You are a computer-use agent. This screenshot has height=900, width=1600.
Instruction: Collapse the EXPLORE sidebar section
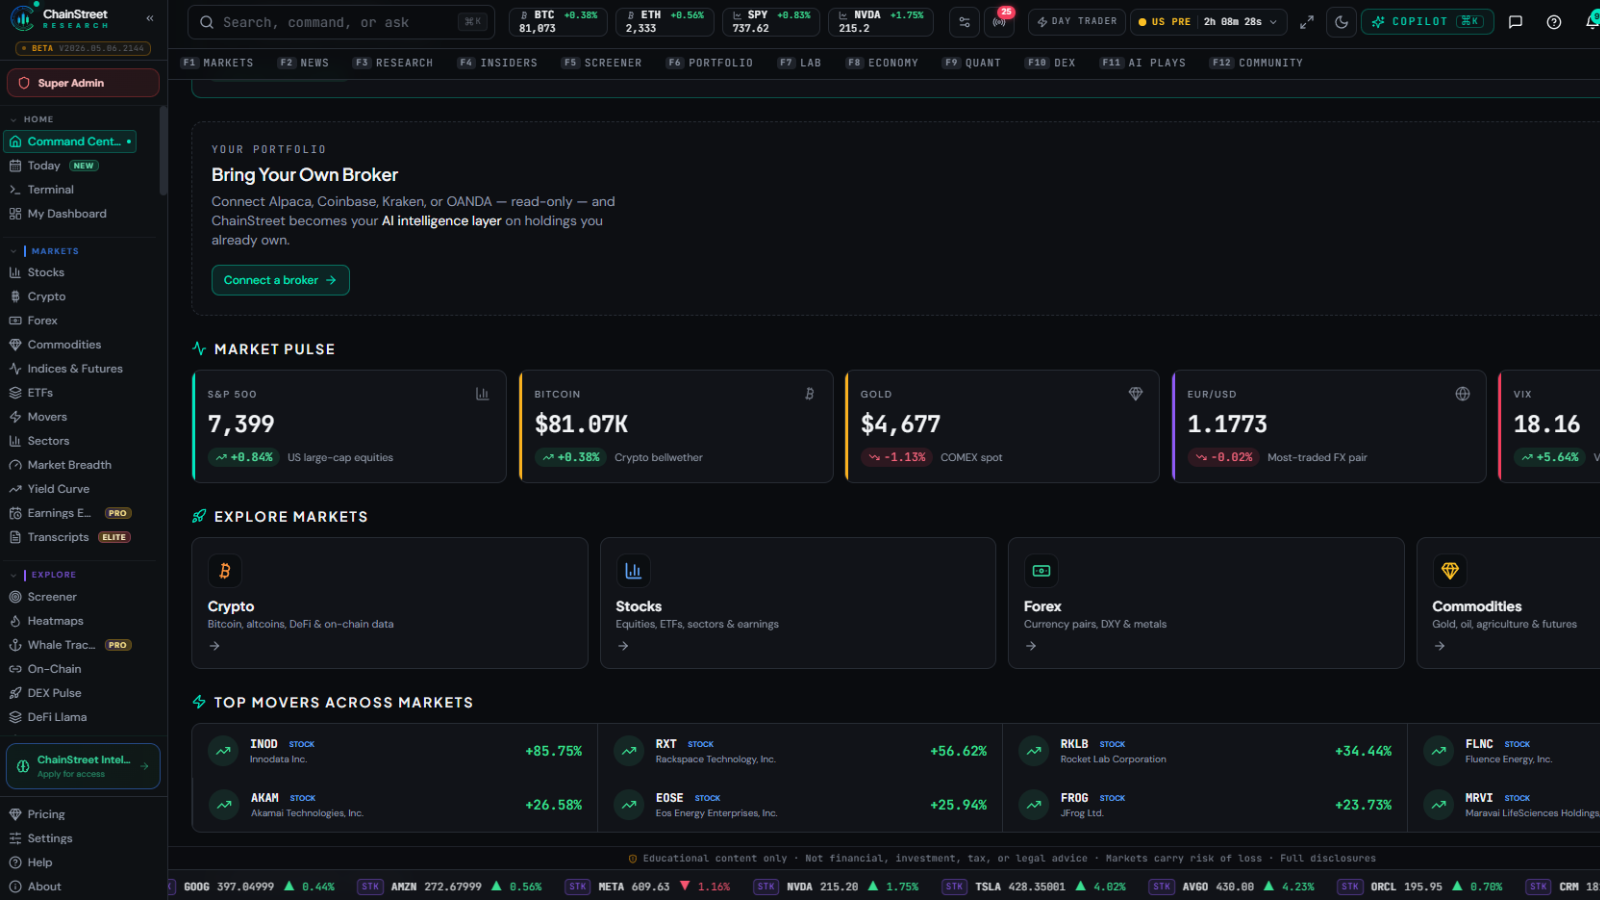43,575
